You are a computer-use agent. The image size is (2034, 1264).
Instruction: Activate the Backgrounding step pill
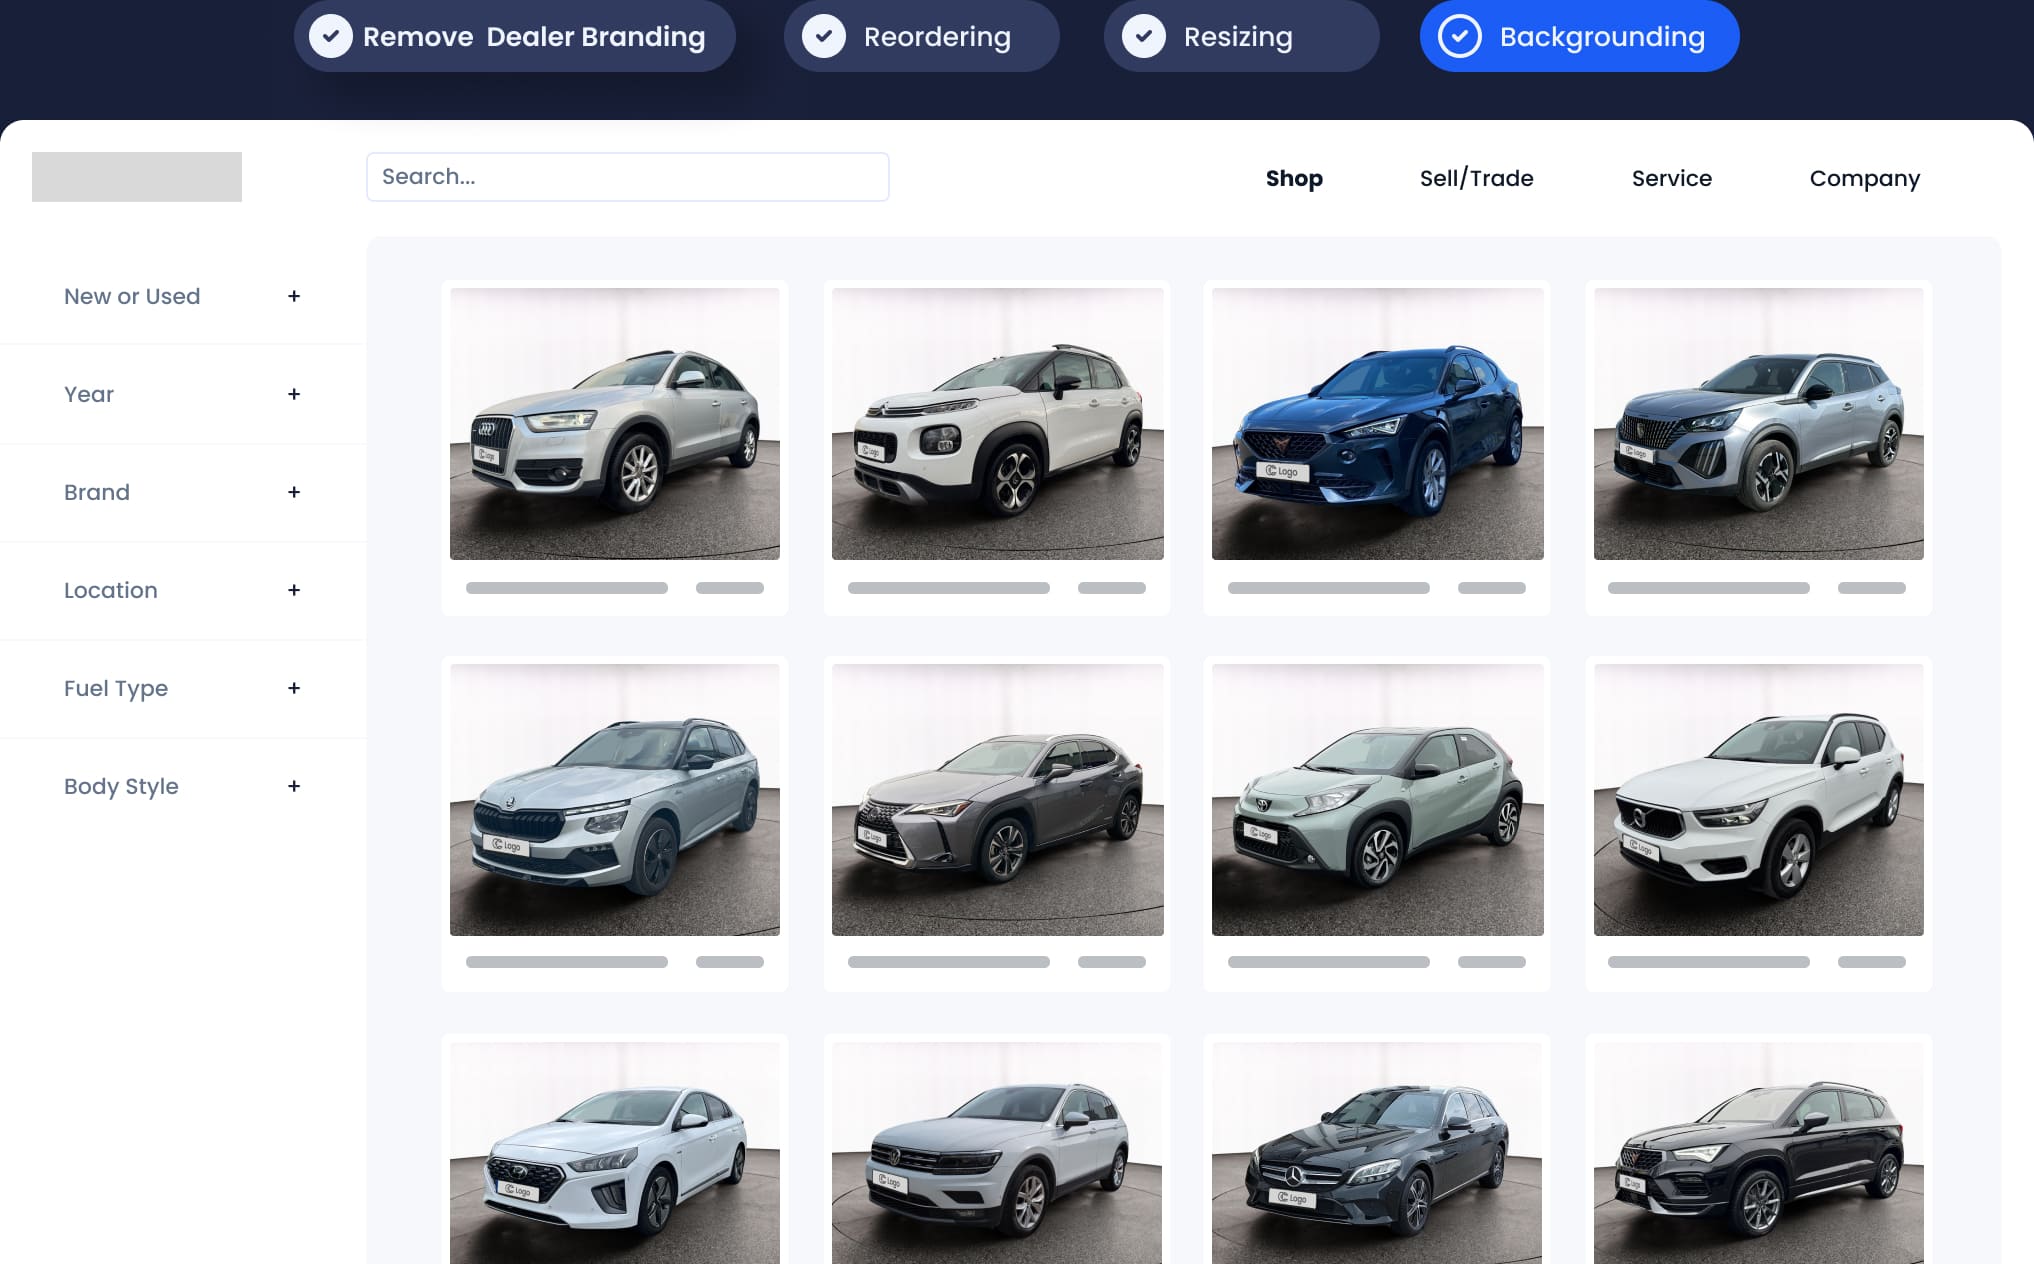pyautogui.click(x=1579, y=36)
